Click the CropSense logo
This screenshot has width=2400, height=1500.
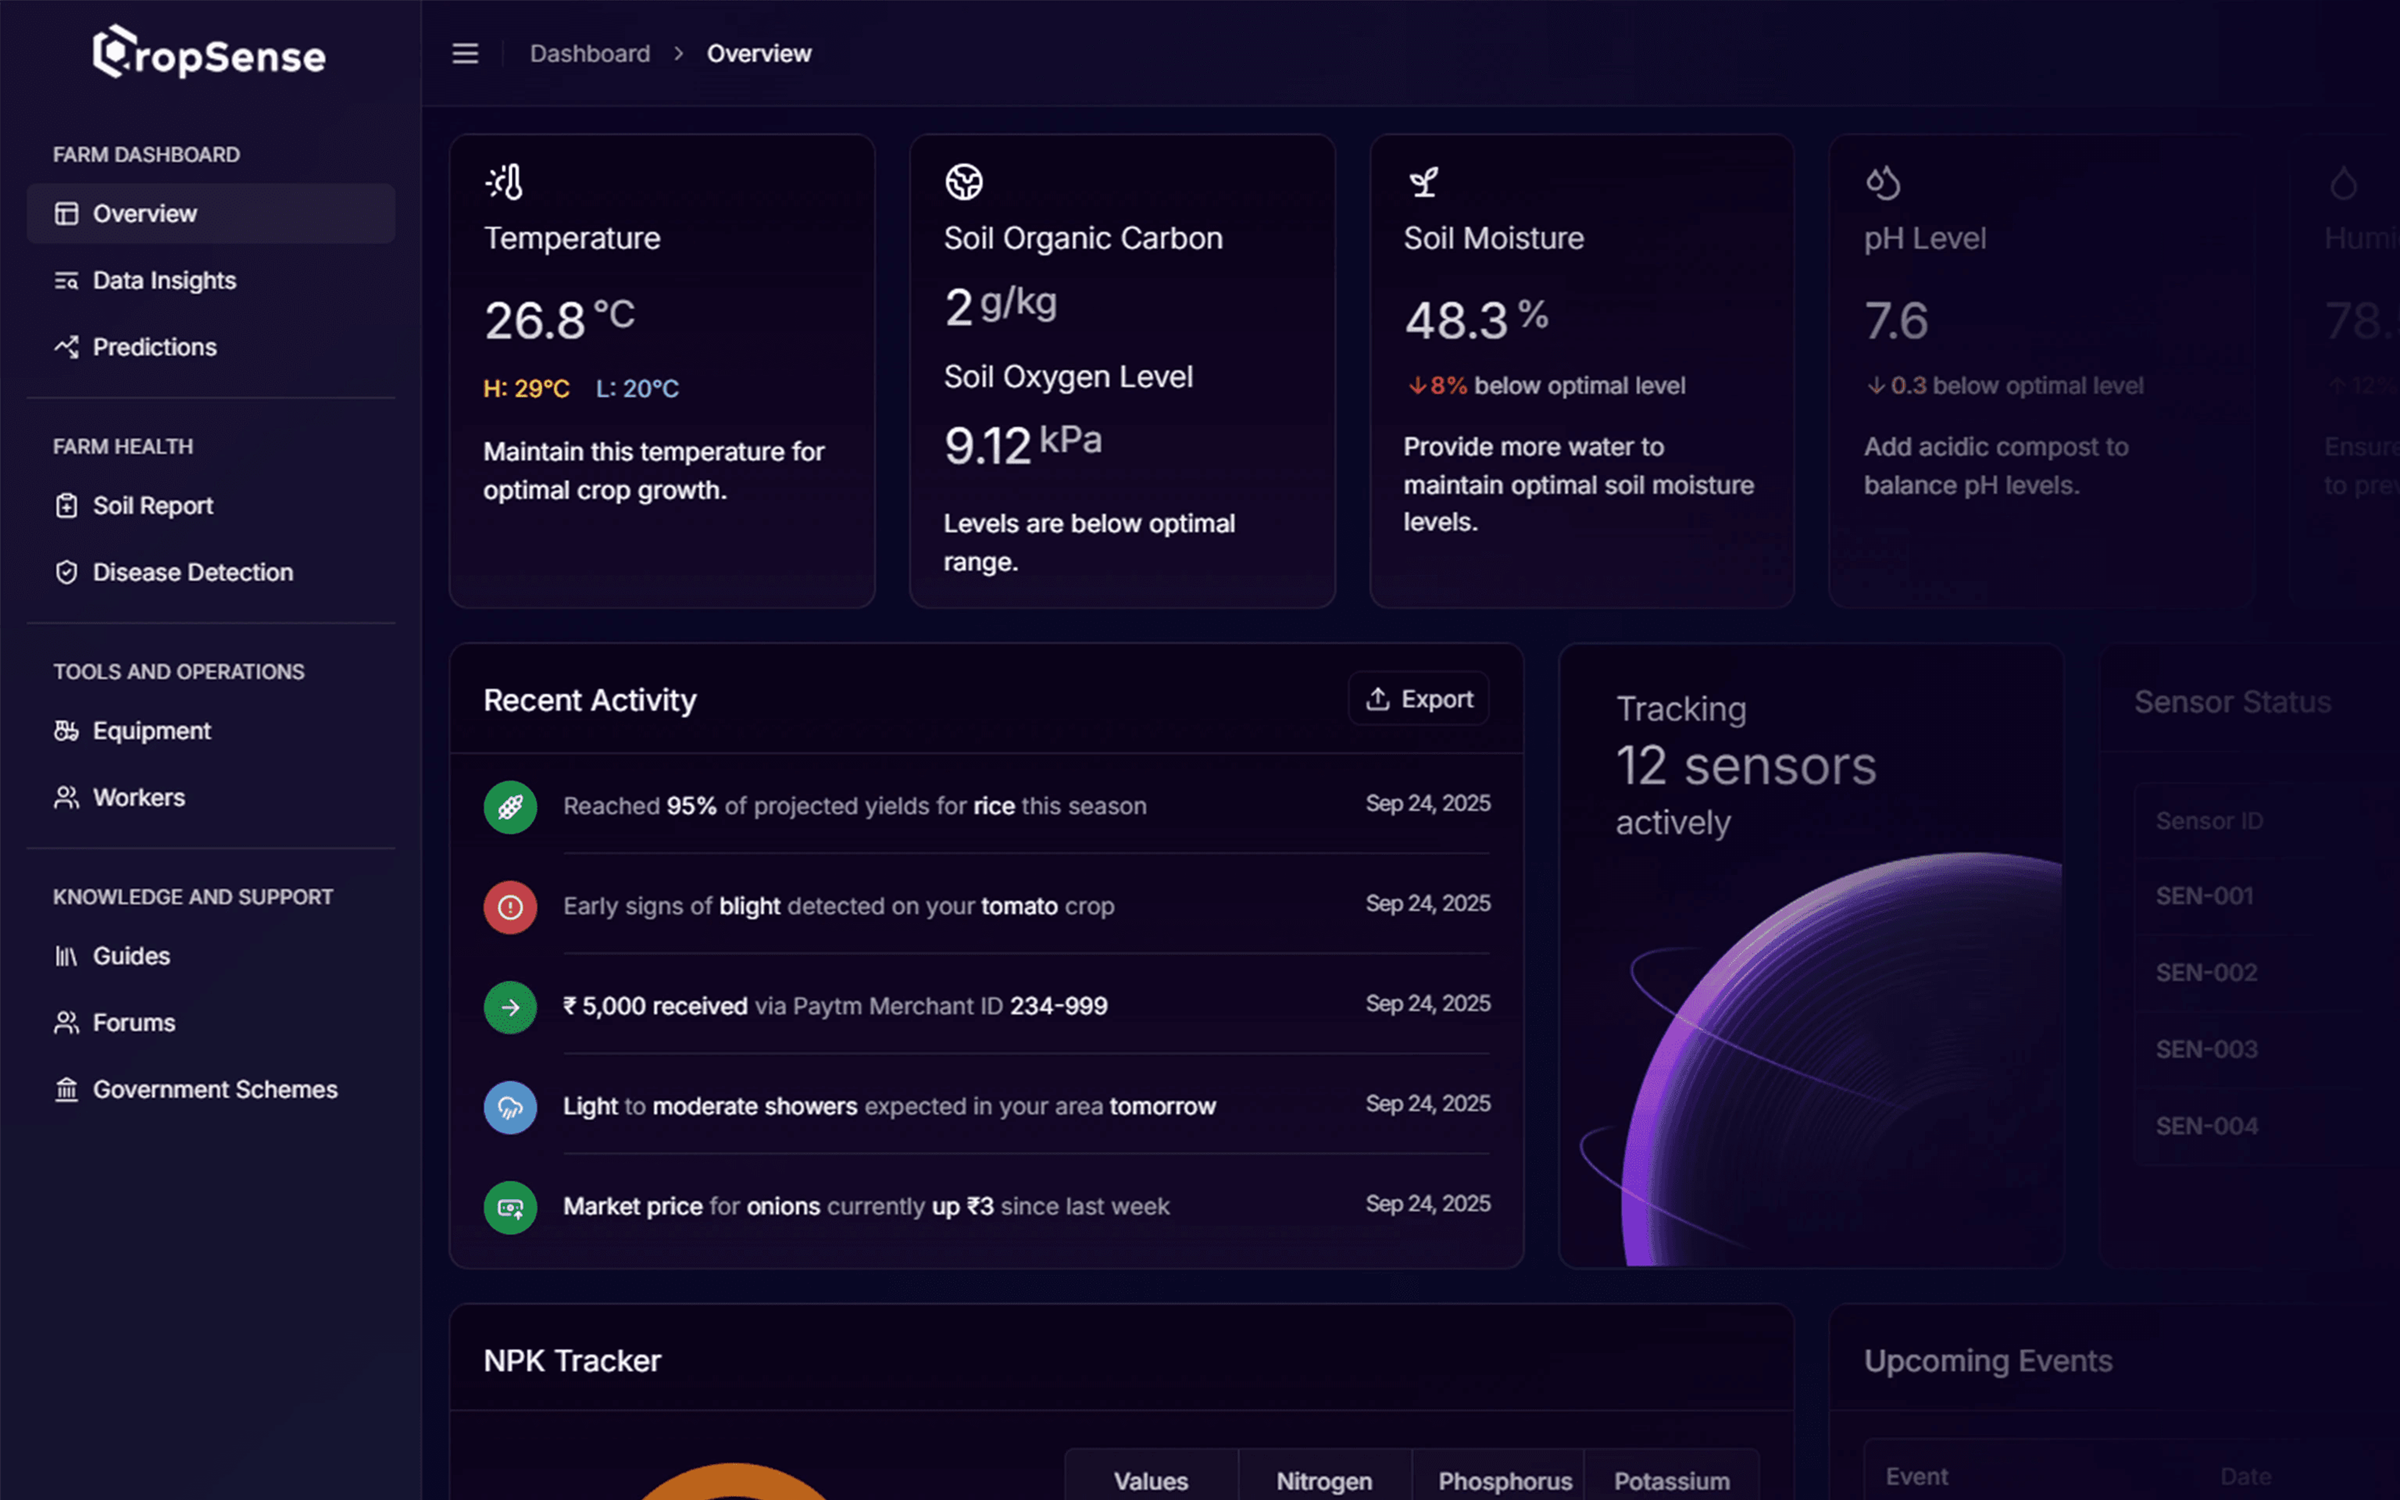point(209,54)
